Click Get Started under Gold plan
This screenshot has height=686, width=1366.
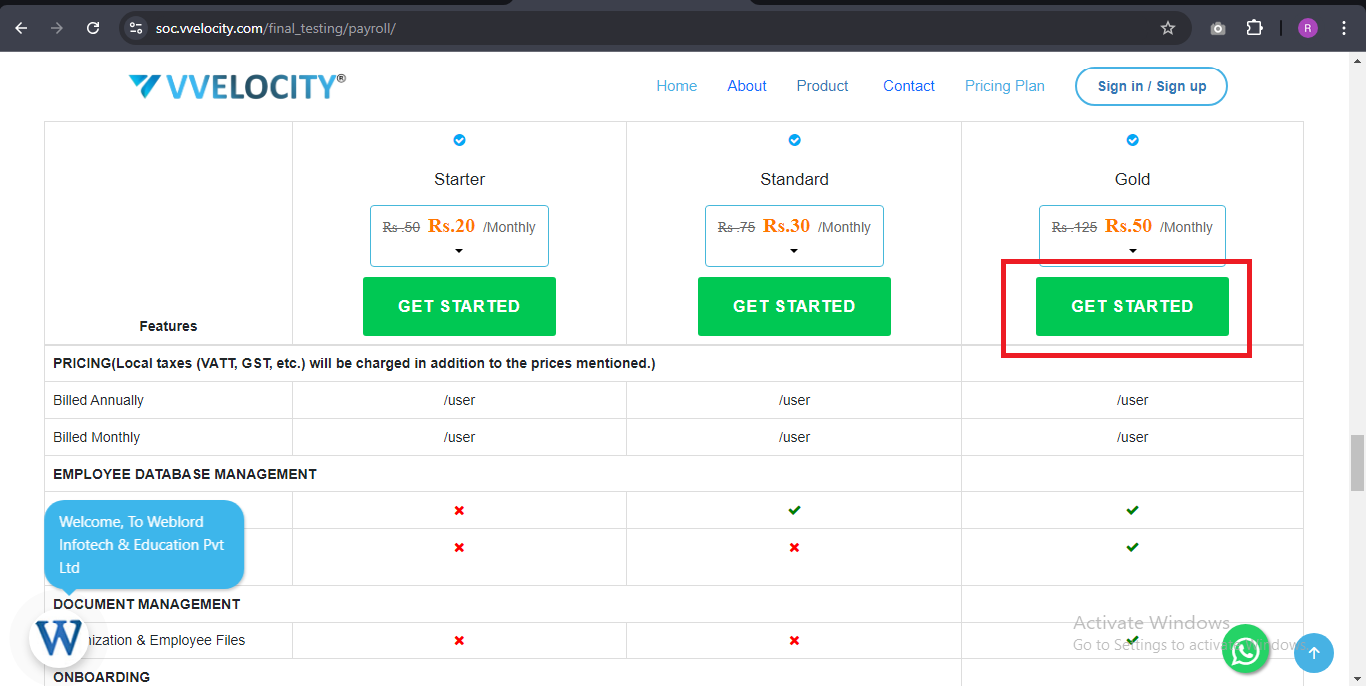point(1132,306)
